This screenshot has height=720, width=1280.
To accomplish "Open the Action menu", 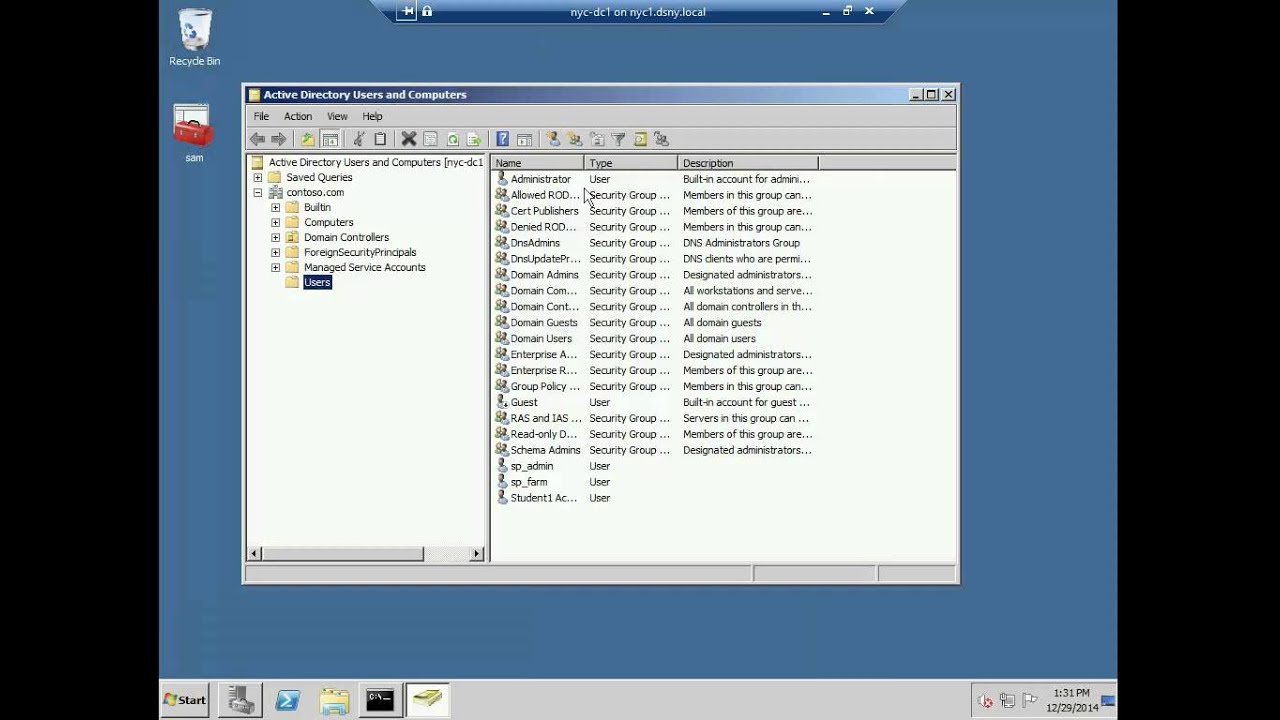I will point(298,116).
